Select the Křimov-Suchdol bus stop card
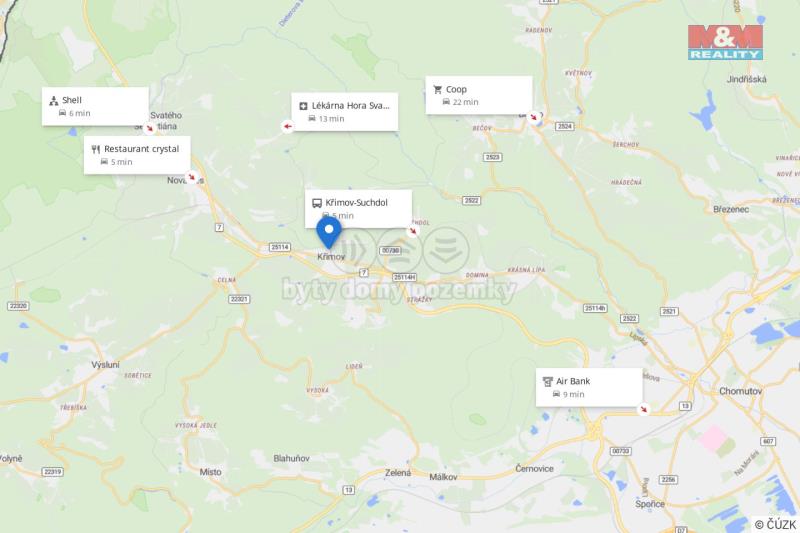 pos(358,209)
